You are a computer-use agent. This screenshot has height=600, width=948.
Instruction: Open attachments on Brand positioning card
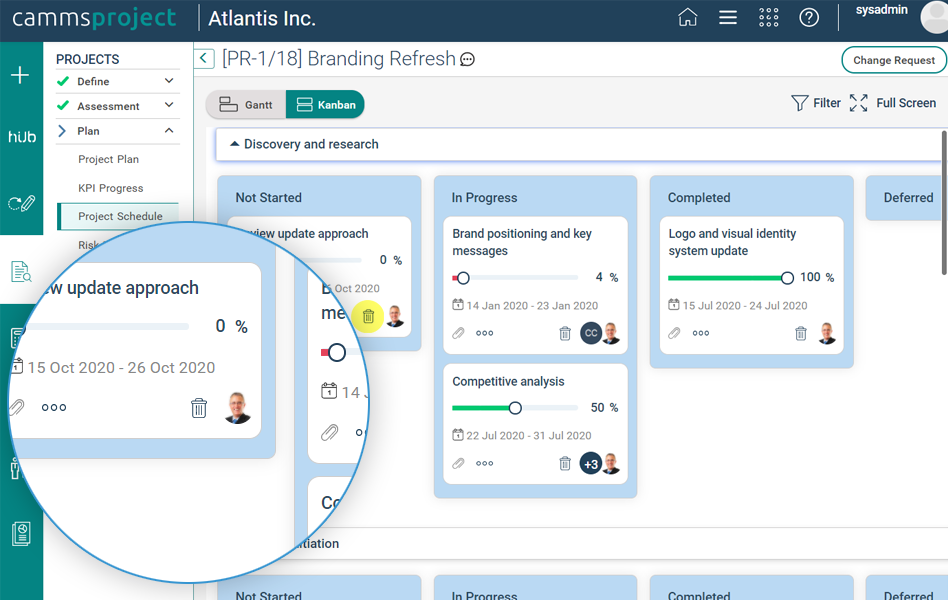459,333
